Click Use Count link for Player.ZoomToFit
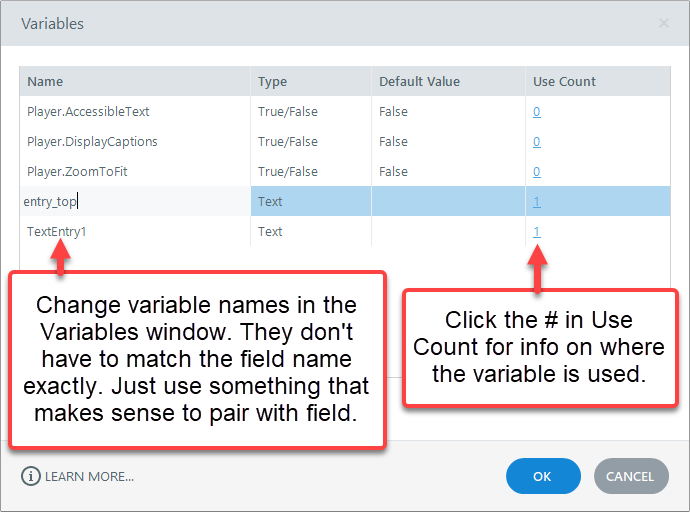 click(x=537, y=172)
